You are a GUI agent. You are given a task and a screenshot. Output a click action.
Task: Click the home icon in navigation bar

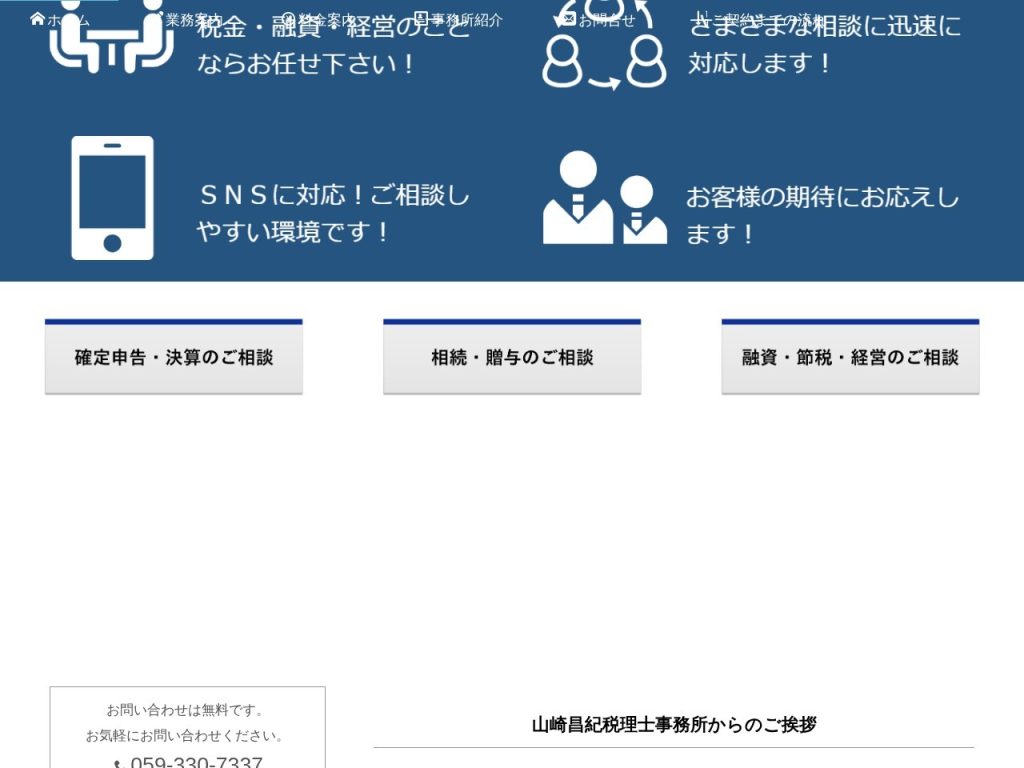(37, 19)
